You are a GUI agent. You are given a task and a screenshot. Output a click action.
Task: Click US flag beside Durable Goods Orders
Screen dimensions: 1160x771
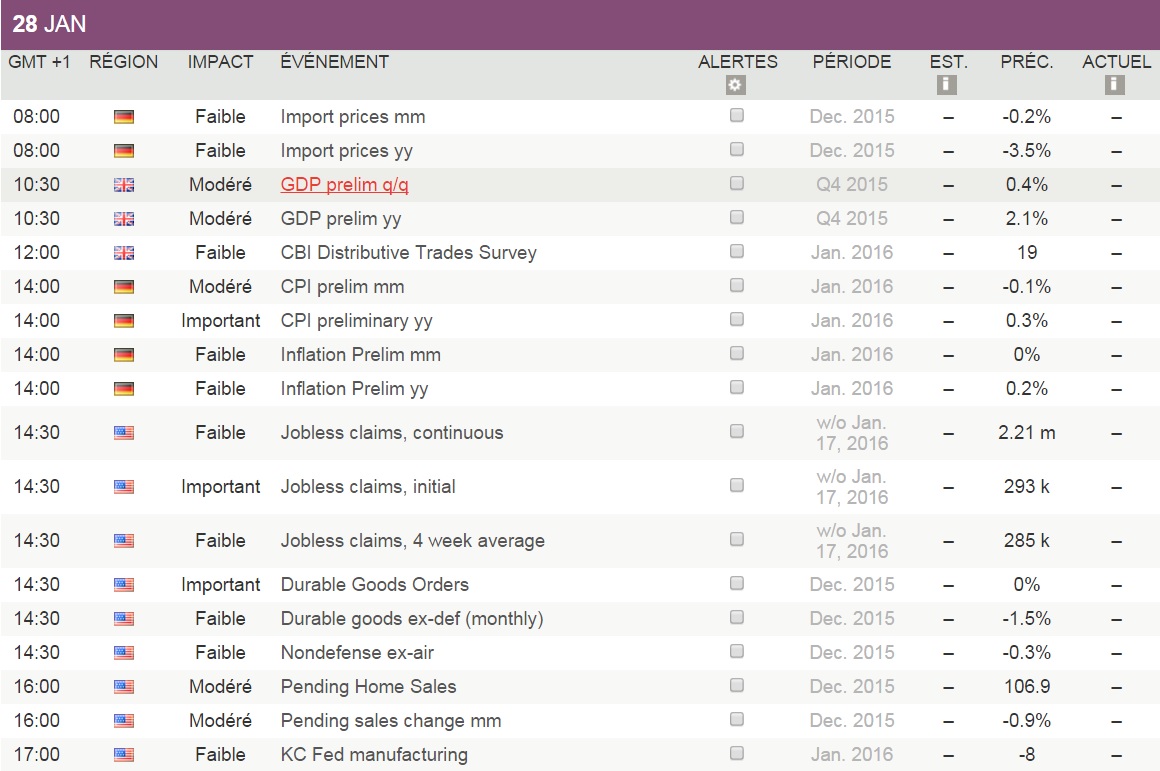pos(124,585)
